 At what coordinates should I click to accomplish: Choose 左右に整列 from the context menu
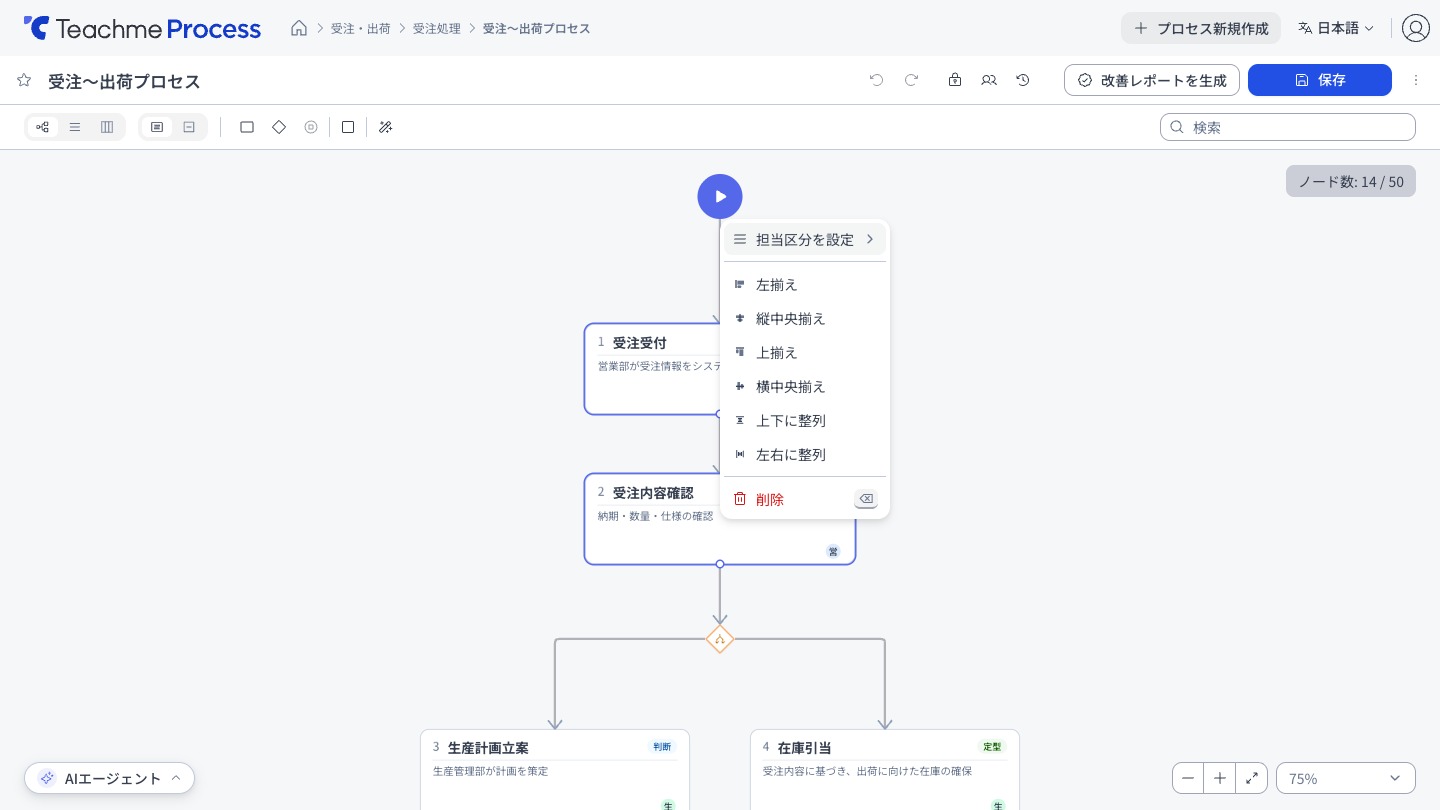click(805, 455)
